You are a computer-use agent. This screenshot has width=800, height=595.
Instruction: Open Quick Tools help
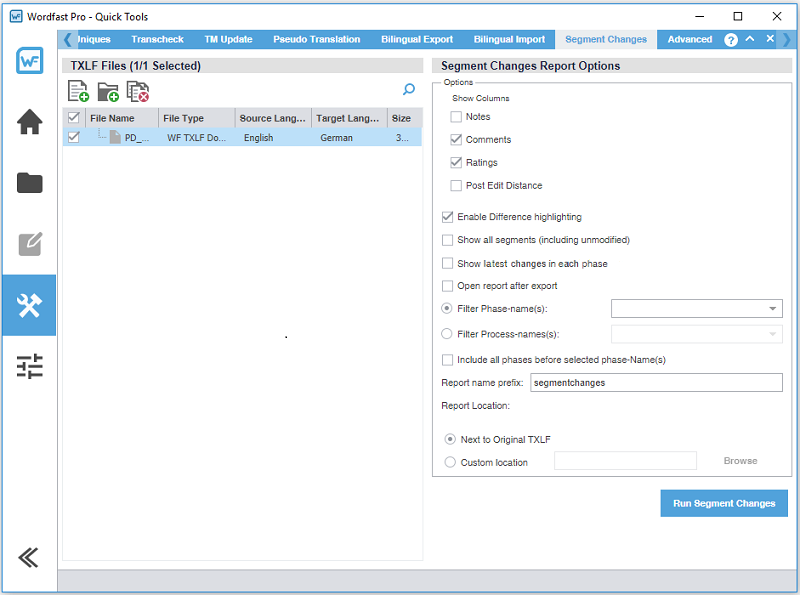730,39
